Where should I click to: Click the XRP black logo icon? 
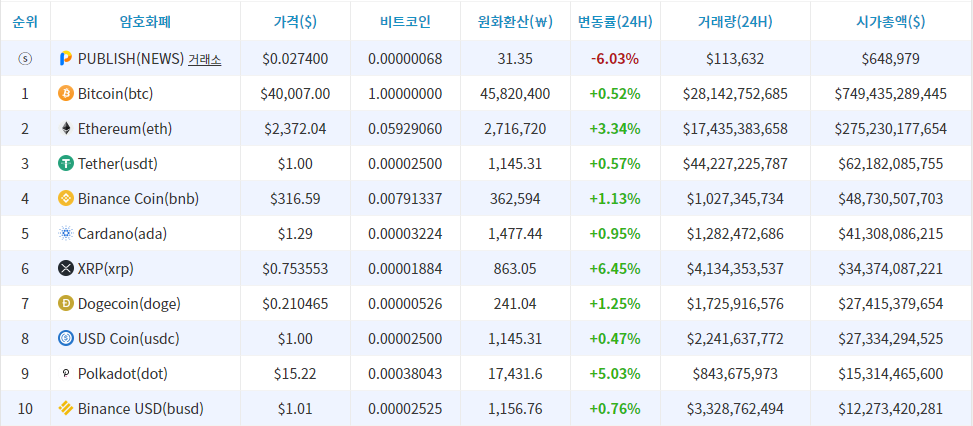[65, 268]
